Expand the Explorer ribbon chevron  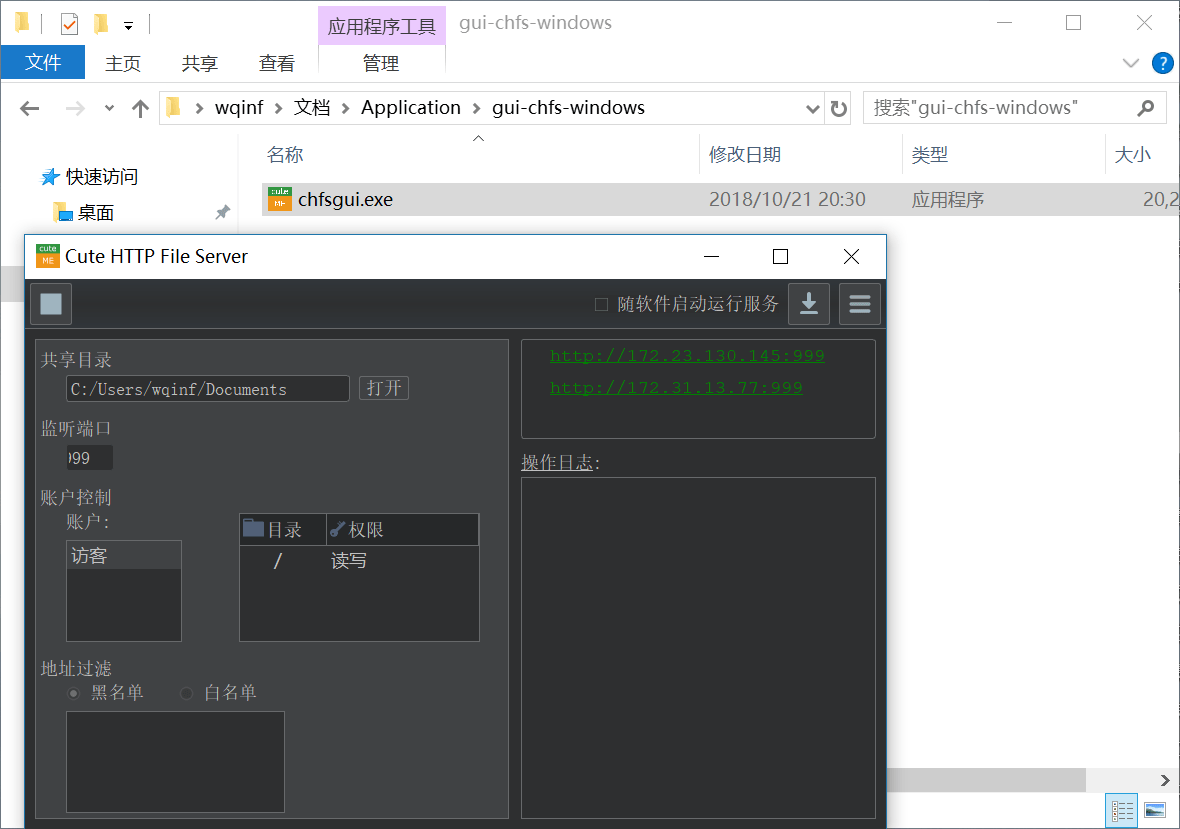(1131, 63)
